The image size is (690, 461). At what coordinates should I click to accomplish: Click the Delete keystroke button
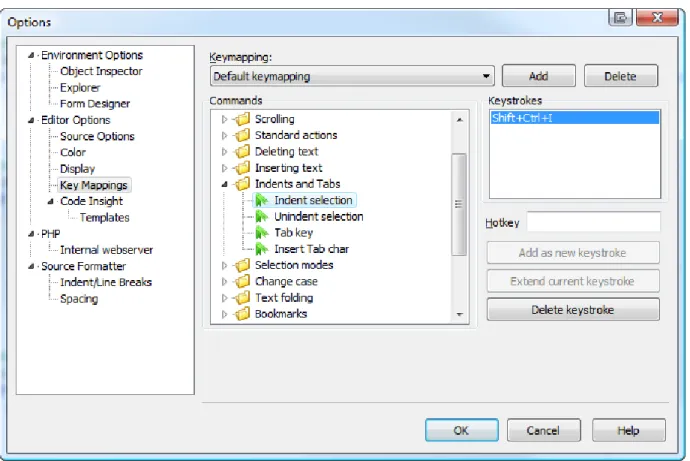pos(573,310)
